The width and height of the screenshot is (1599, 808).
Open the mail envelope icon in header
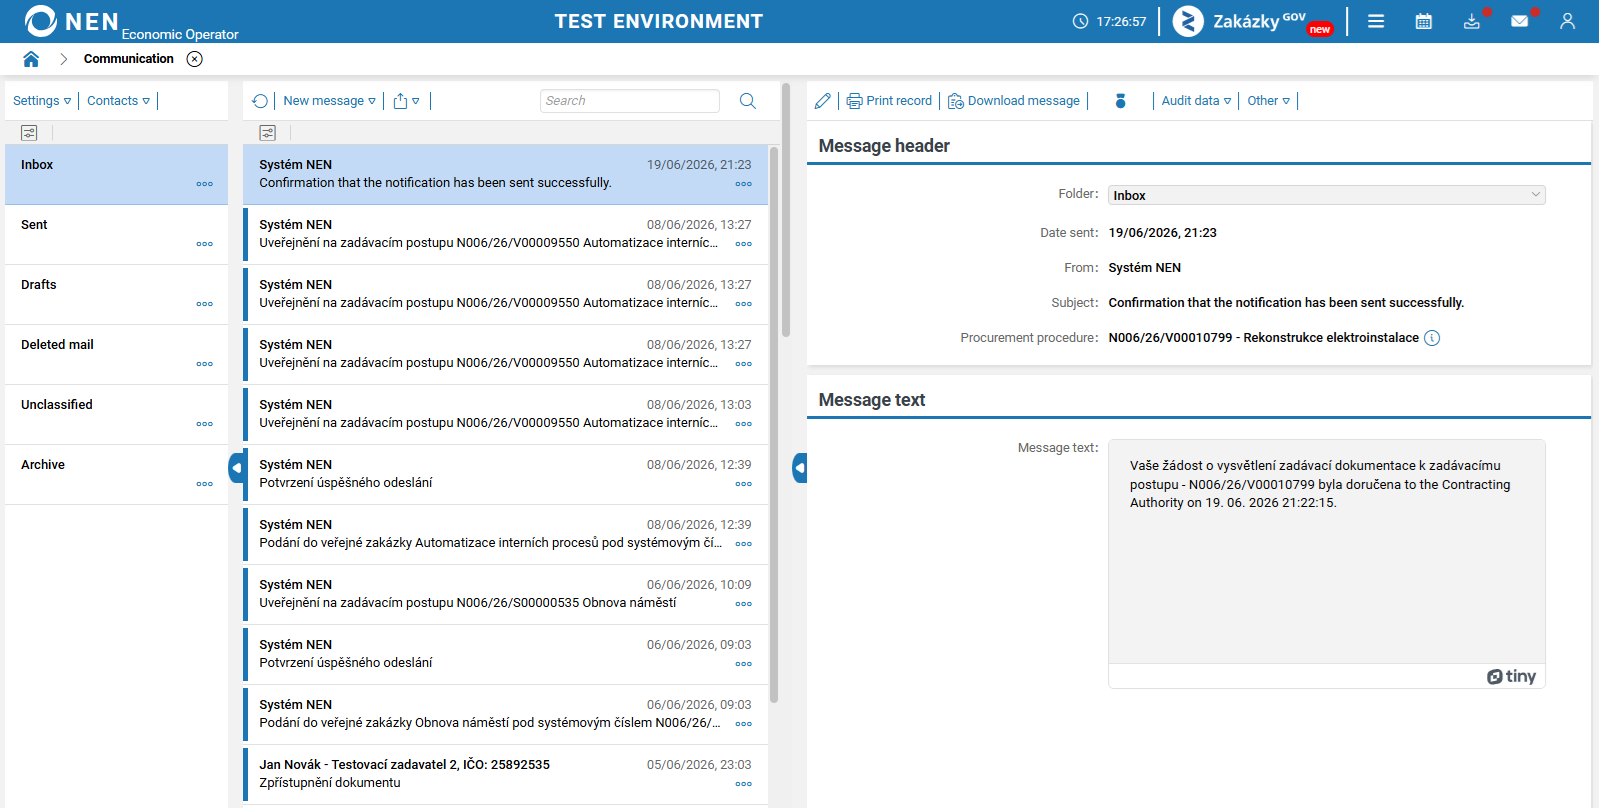[1520, 21]
